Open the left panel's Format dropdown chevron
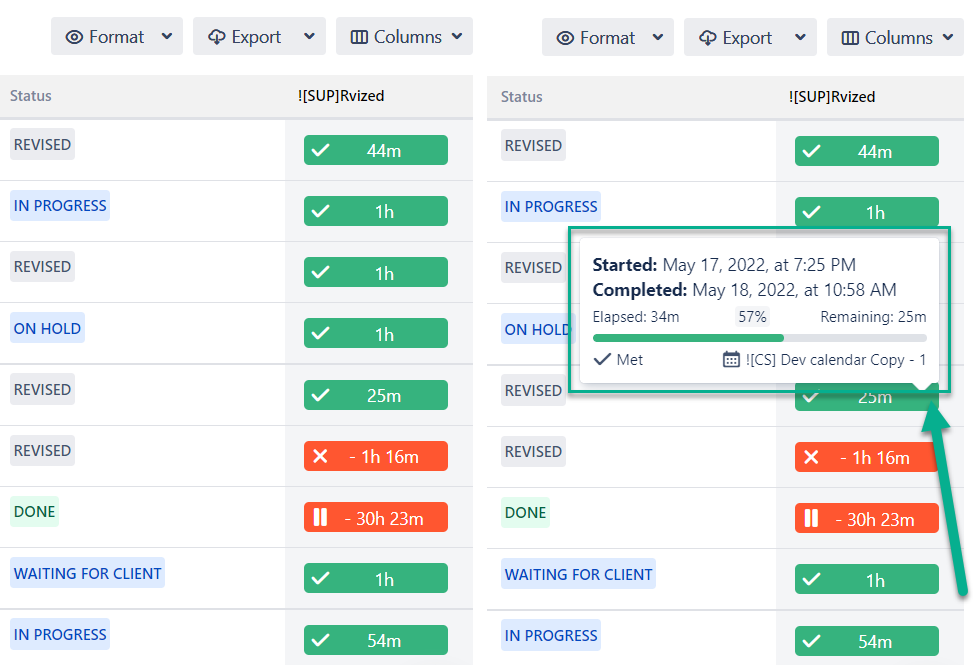974x665 pixels. click(x=166, y=37)
